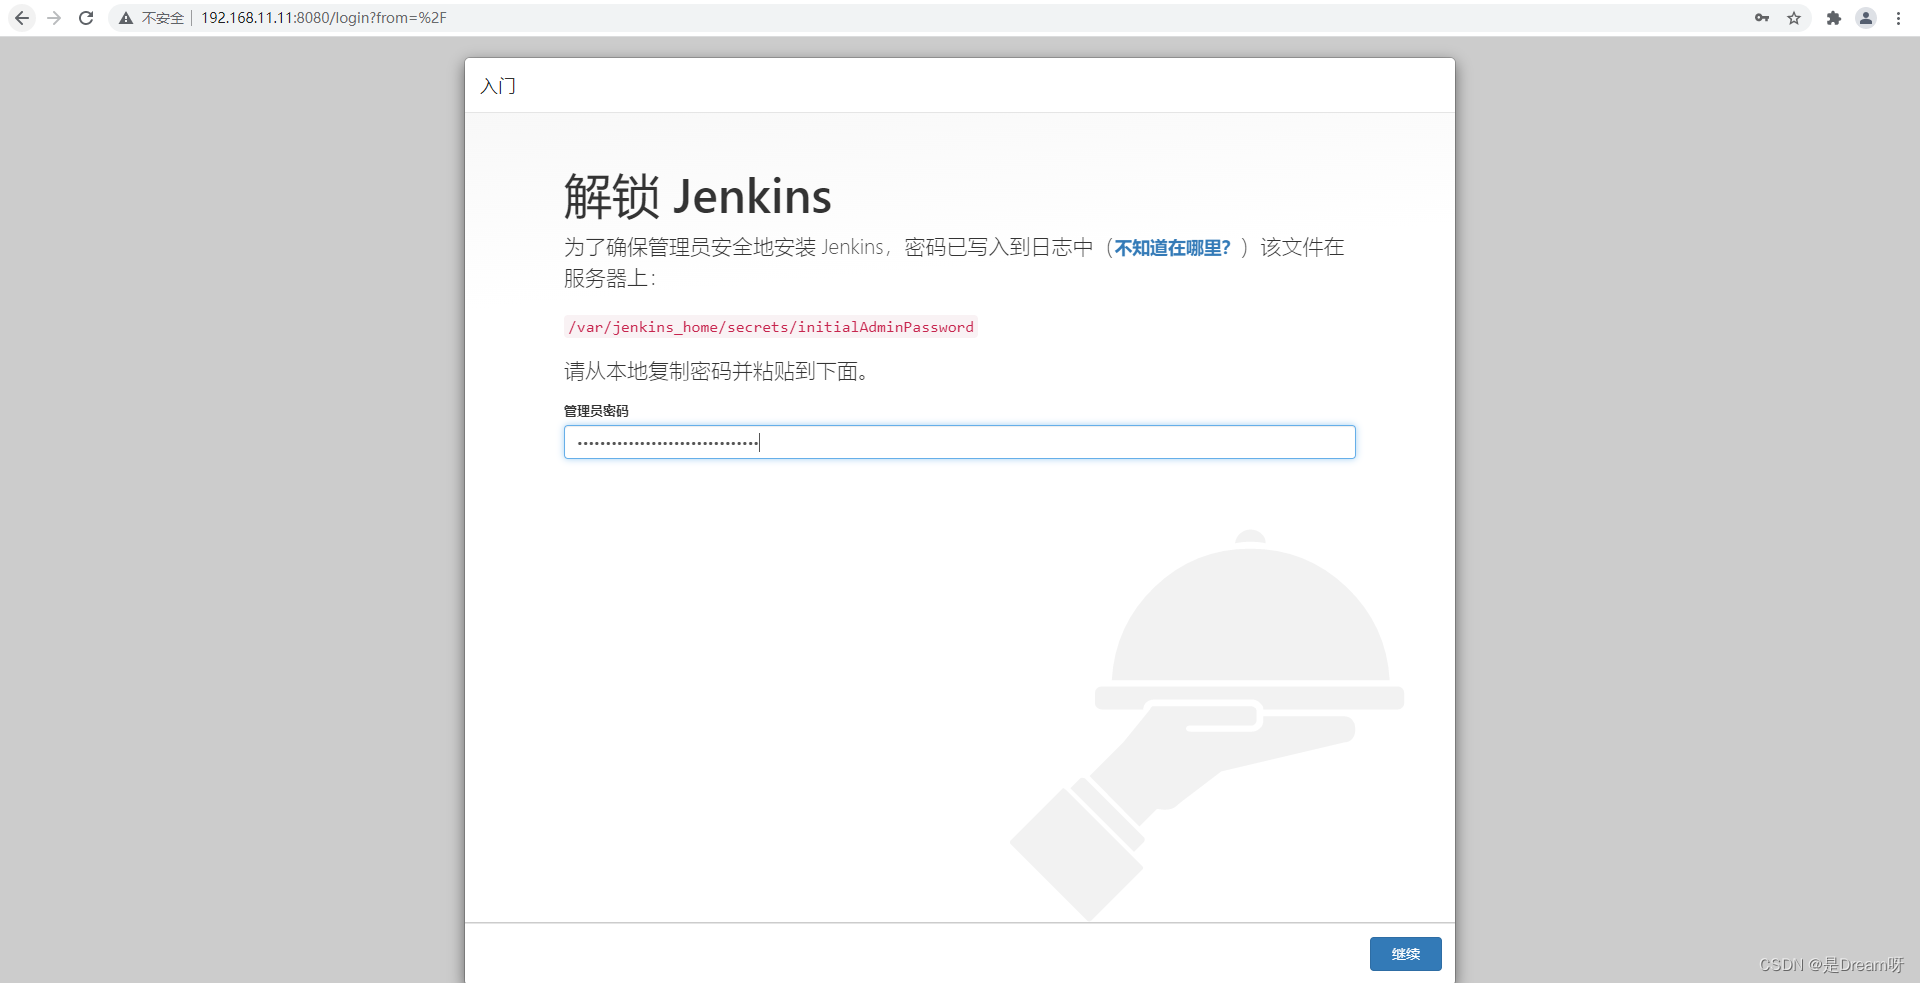Click the admin password input field

pyautogui.click(x=958, y=442)
